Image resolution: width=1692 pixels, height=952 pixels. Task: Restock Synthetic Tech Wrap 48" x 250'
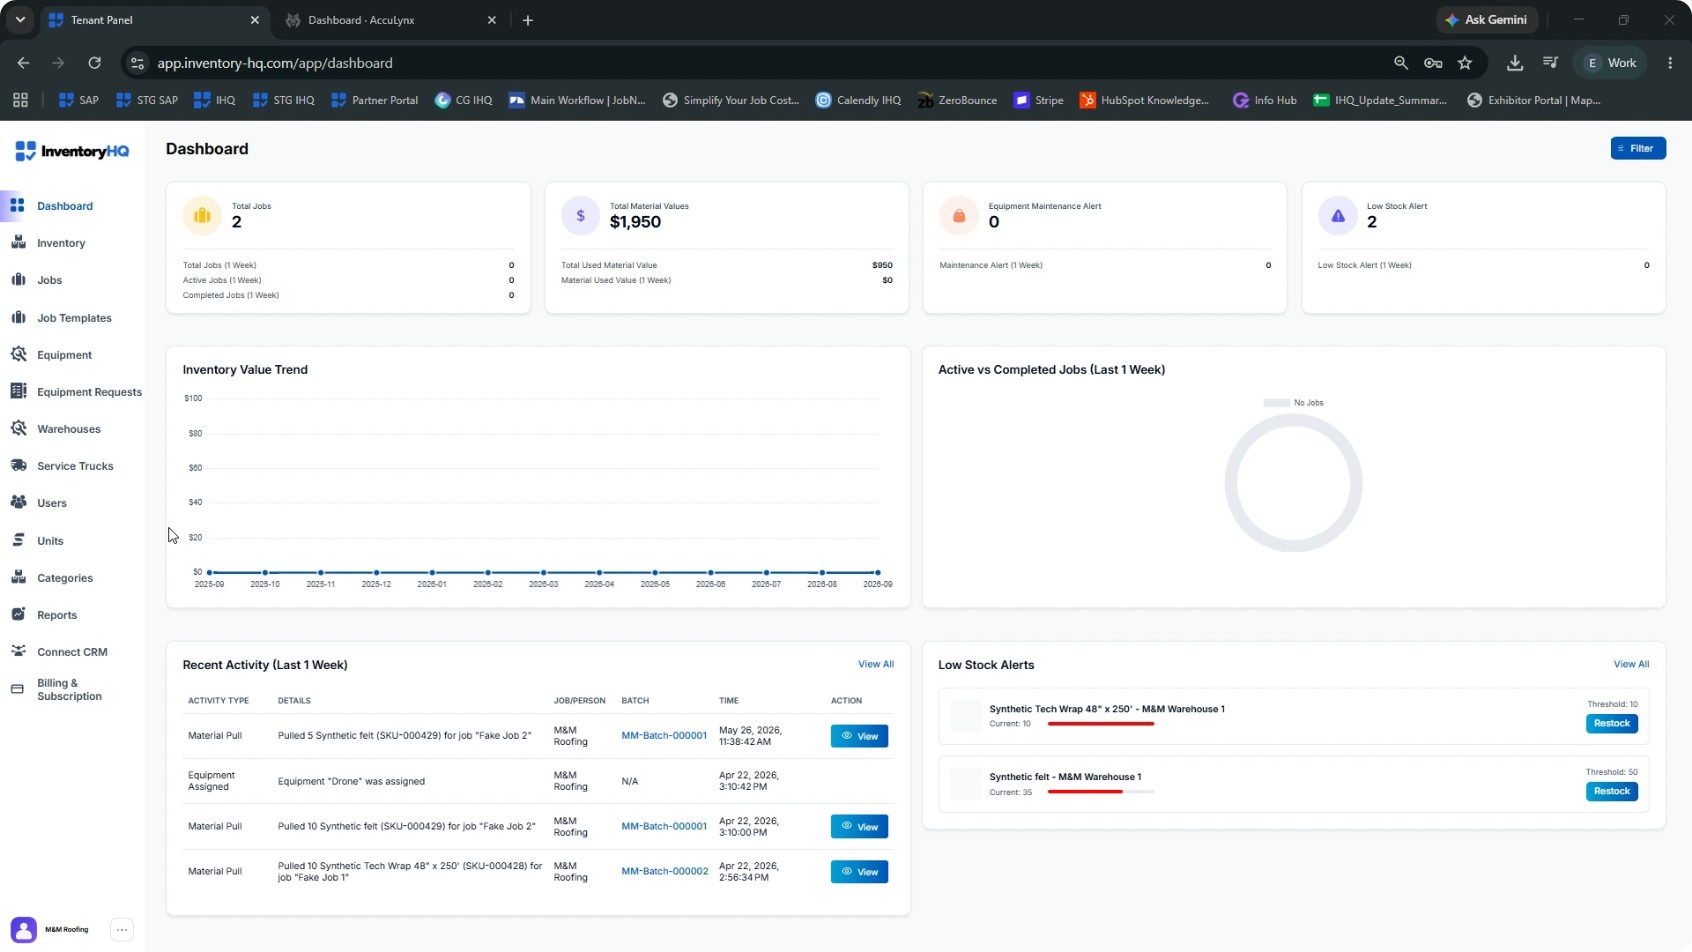click(1611, 723)
